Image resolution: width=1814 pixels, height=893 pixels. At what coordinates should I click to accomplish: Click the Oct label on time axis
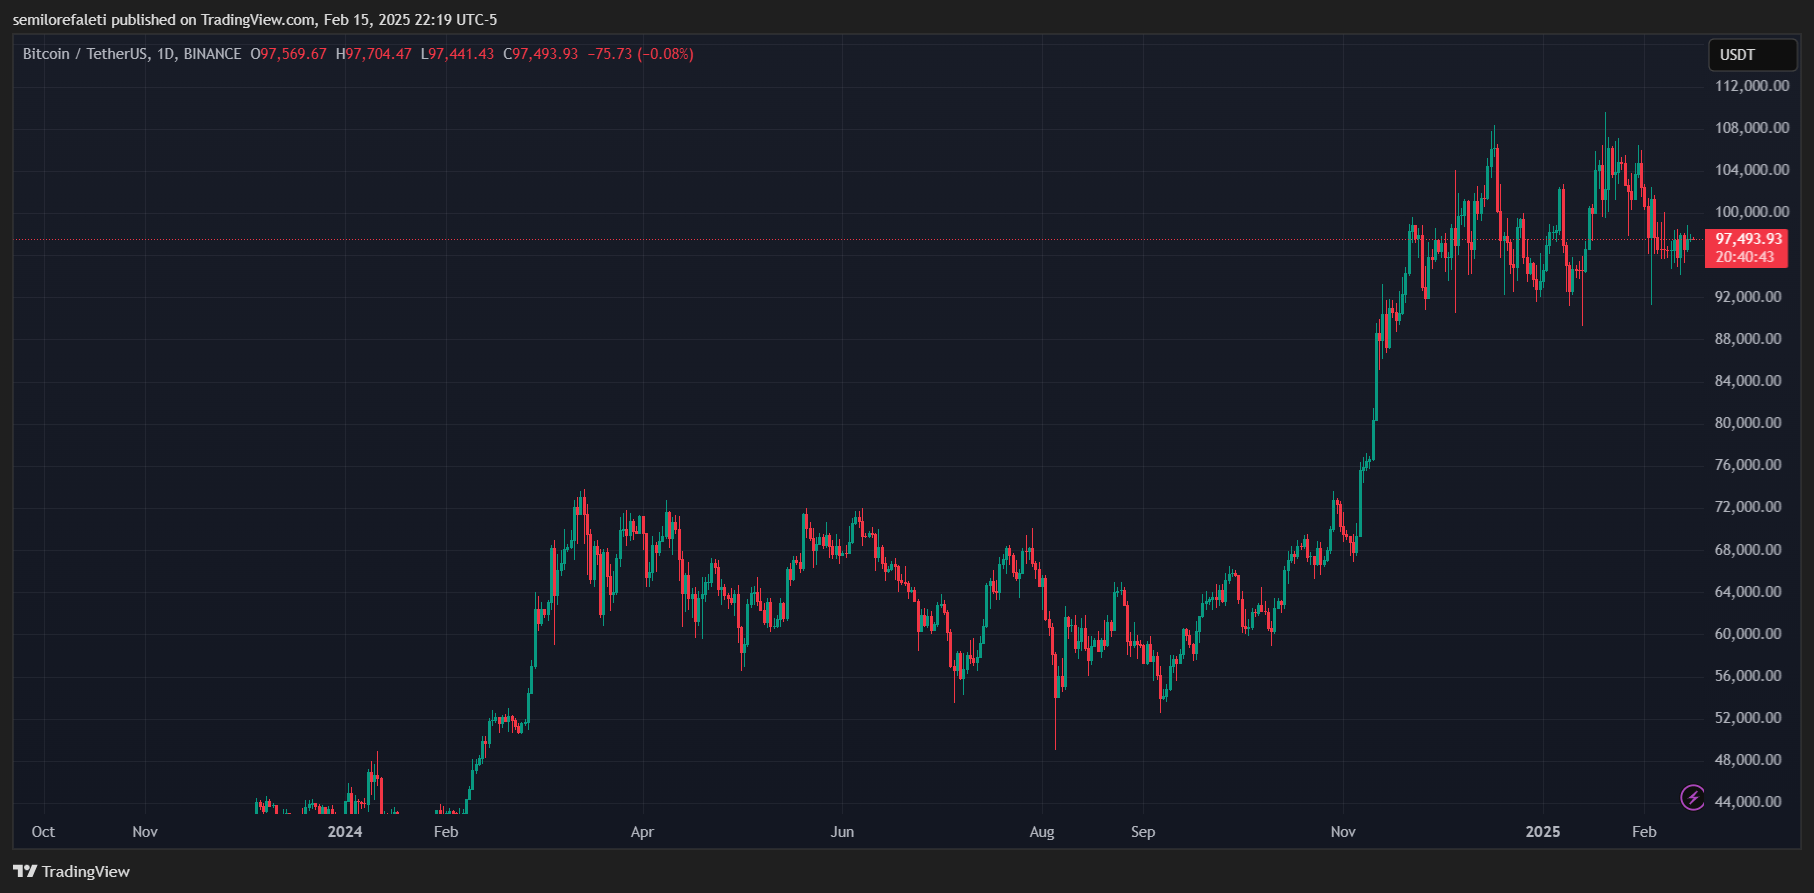tap(43, 832)
